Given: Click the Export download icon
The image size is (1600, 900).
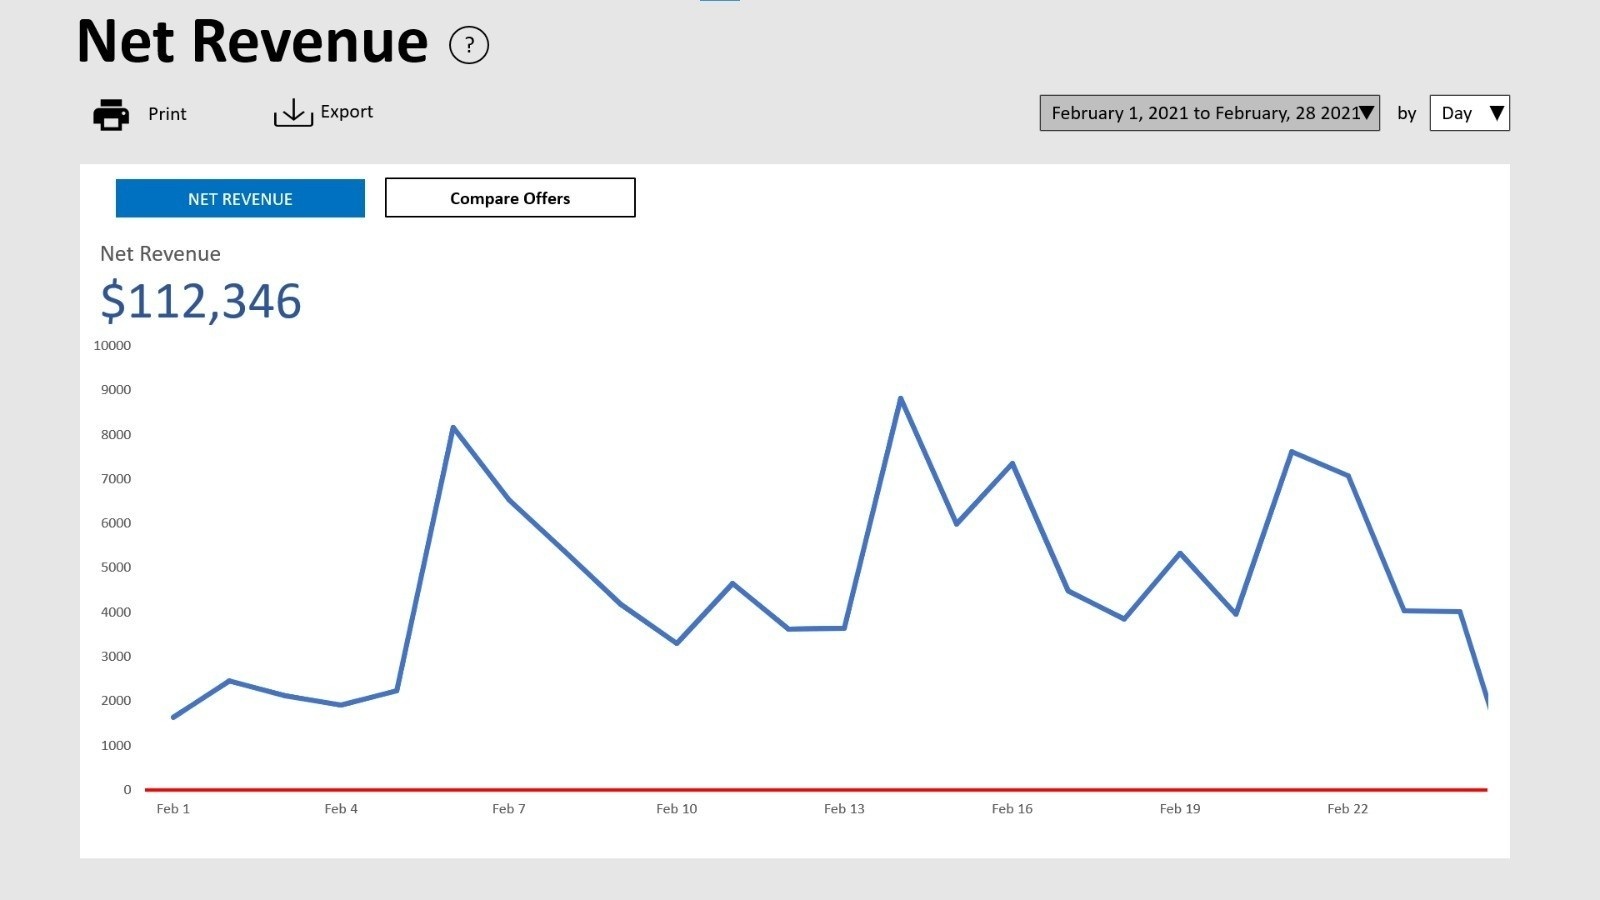Looking at the screenshot, I should click(293, 113).
